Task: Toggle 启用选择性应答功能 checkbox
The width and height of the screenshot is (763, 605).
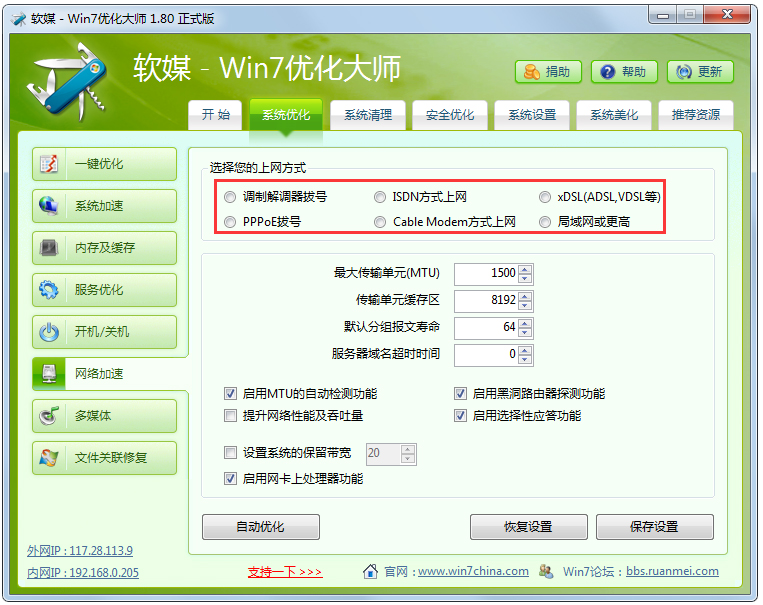Action: point(460,416)
